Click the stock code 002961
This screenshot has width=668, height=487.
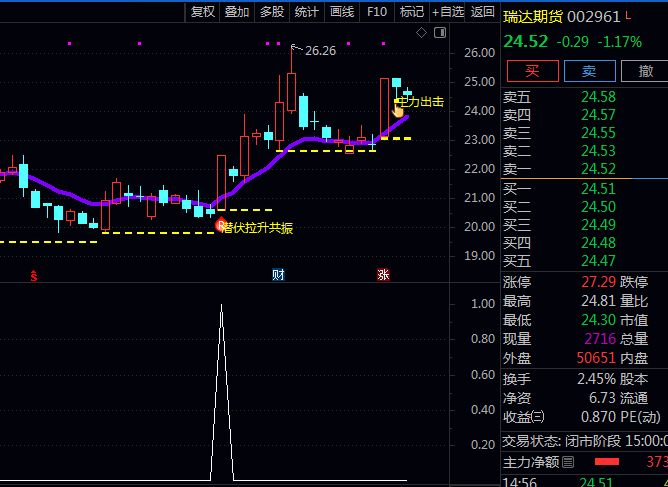[x=594, y=17]
